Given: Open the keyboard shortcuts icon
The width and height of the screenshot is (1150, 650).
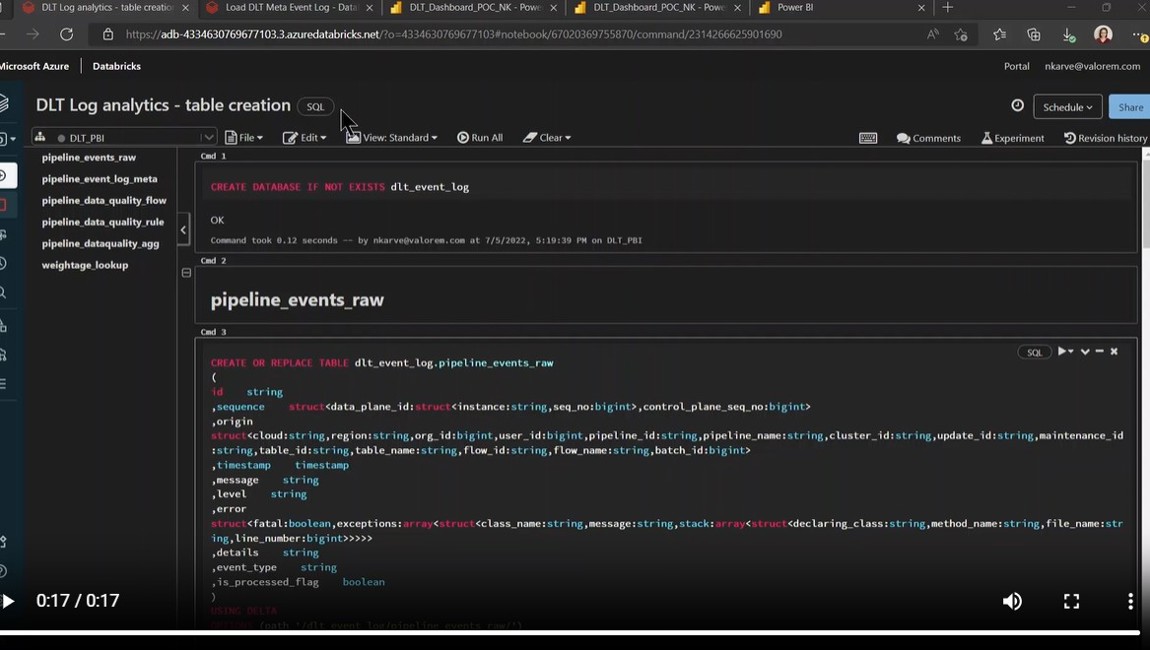Looking at the screenshot, I should (868, 138).
